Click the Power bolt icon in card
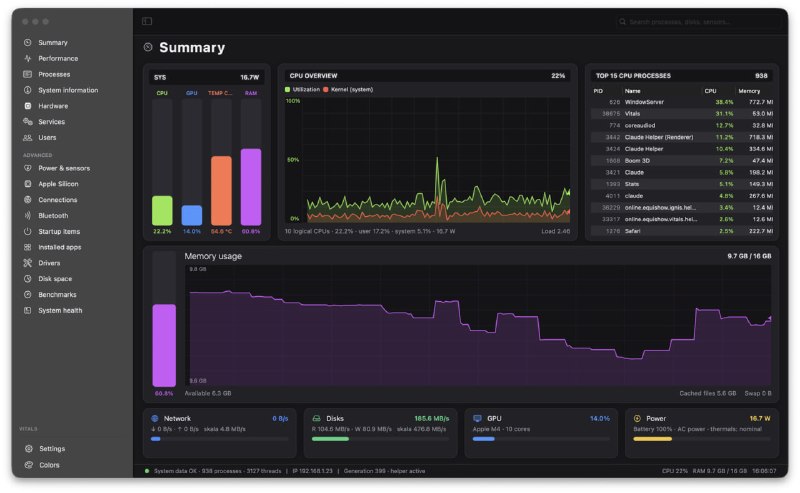800x493 pixels. tap(637, 418)
